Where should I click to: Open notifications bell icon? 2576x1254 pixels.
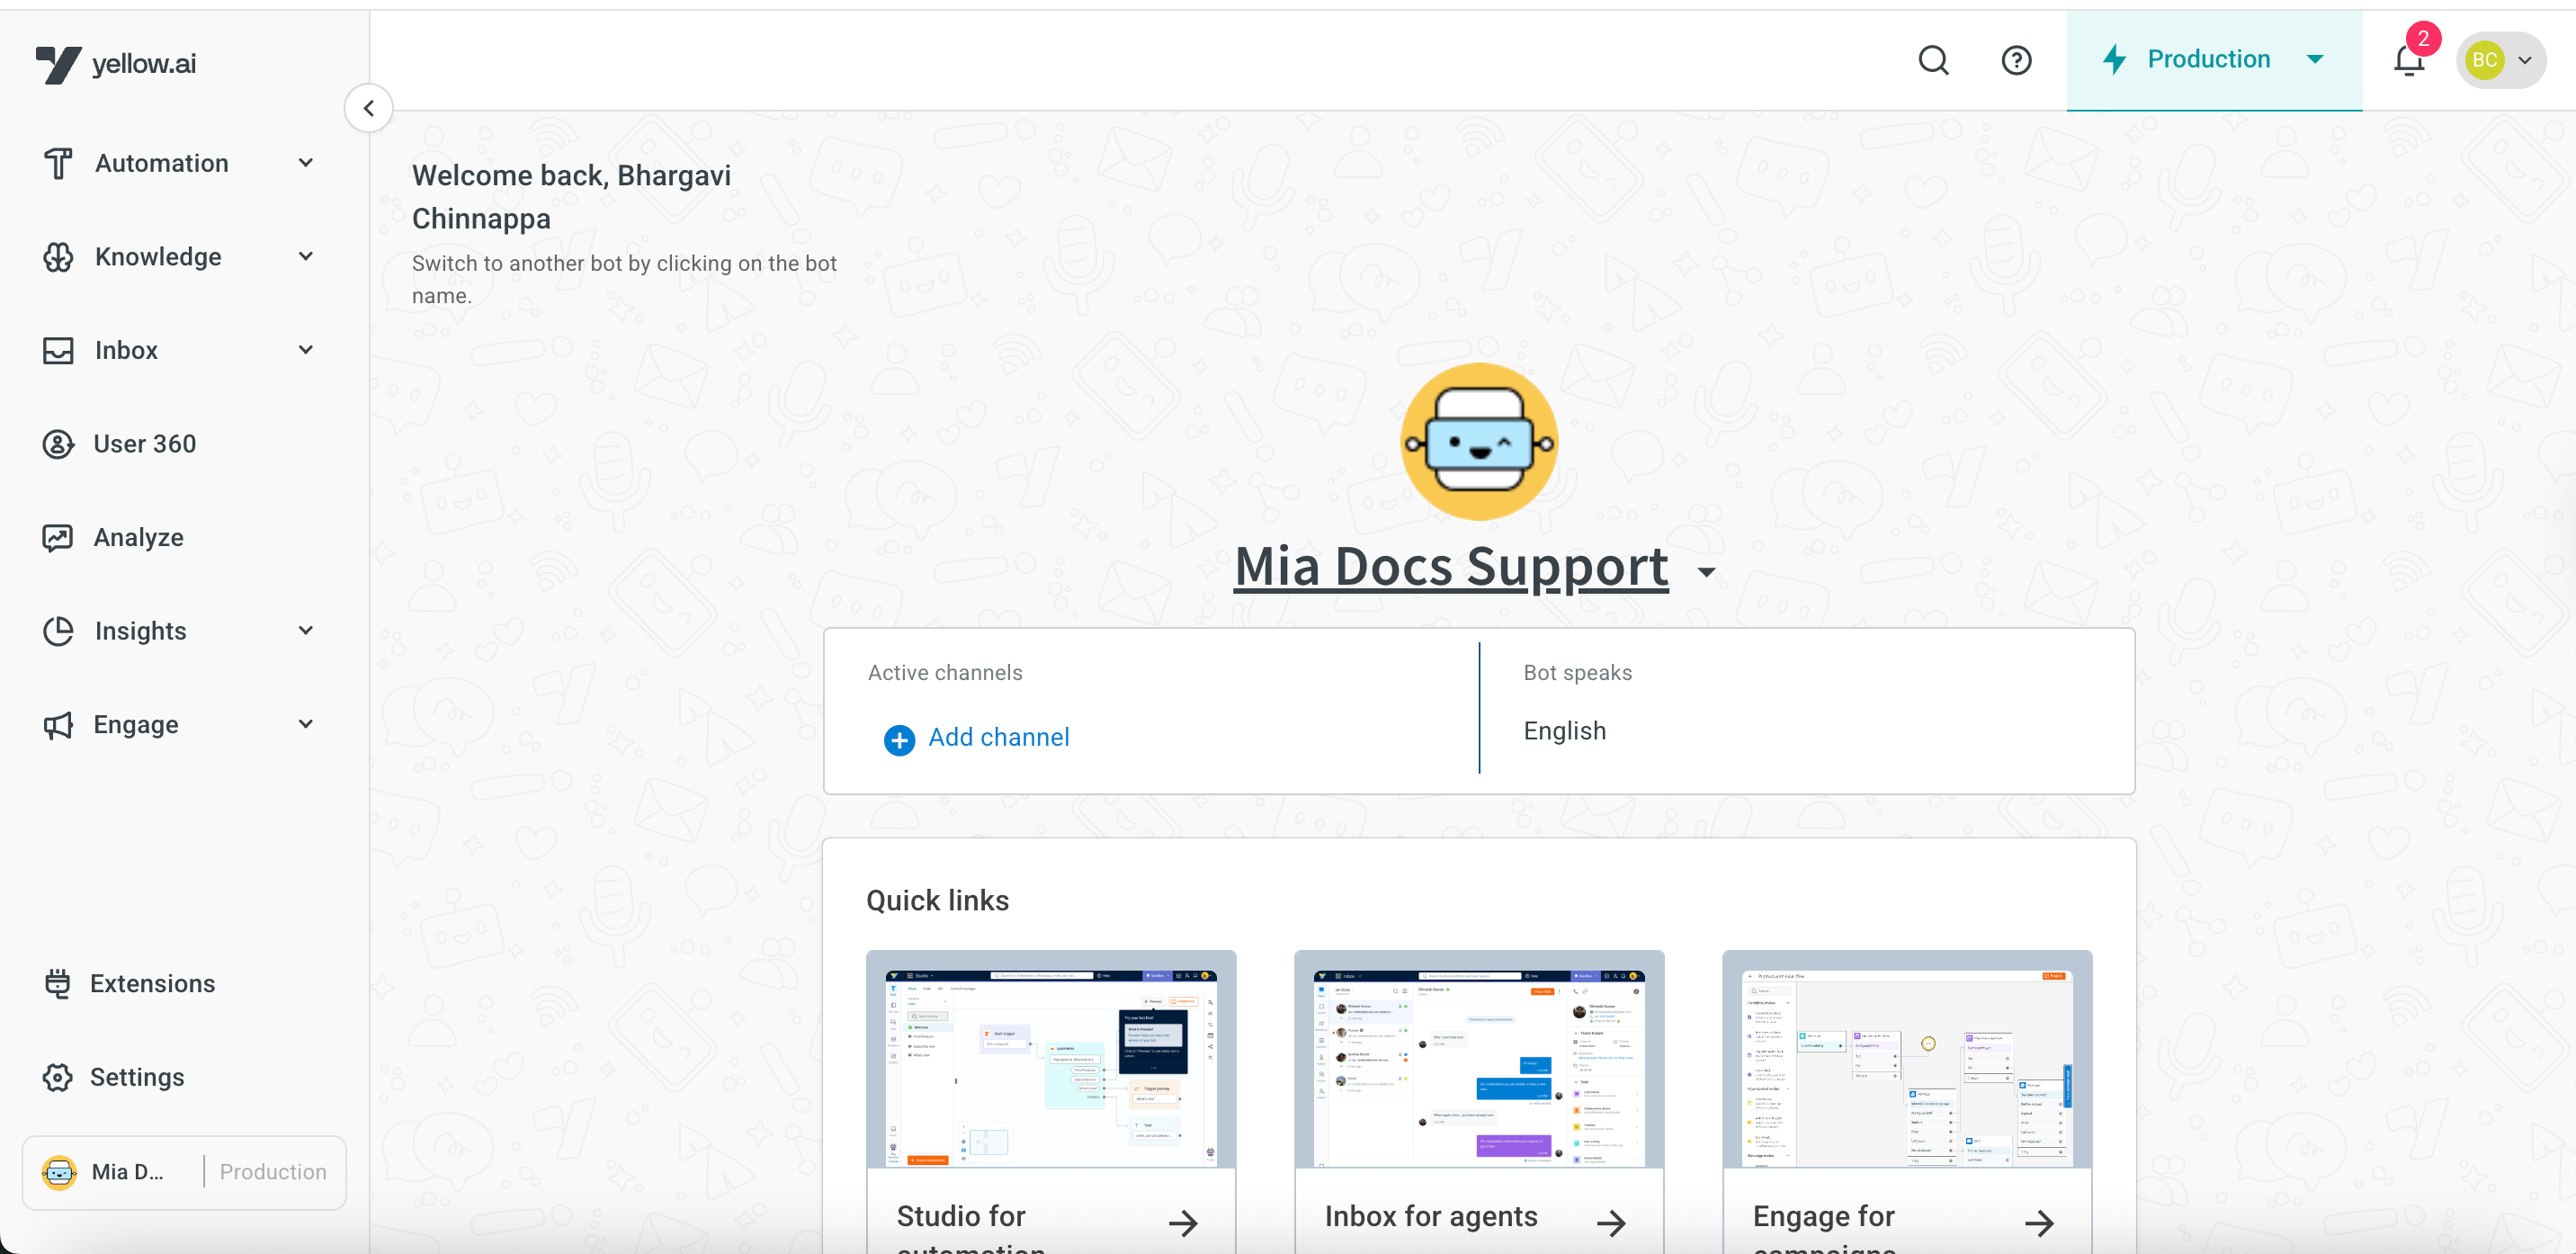pyautogui.click(x=2408, y=60)
